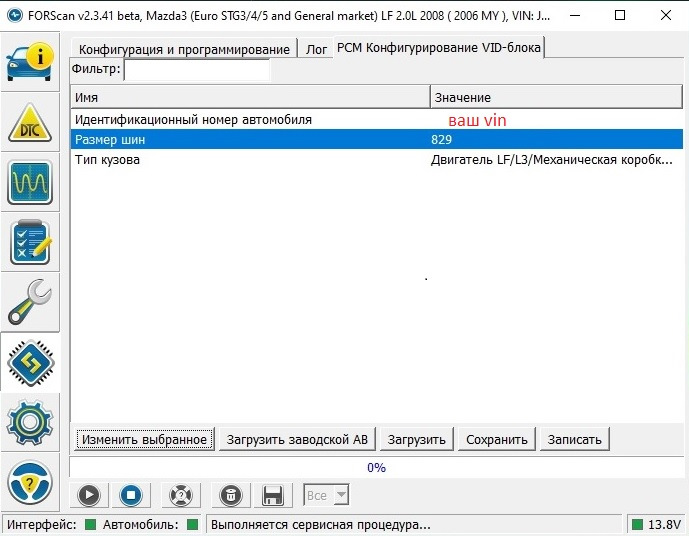The width and height of the screenshot is (689, 536).
Task: Open the vehicle information section
Action: pyautogui.click(x=30, y=62)
